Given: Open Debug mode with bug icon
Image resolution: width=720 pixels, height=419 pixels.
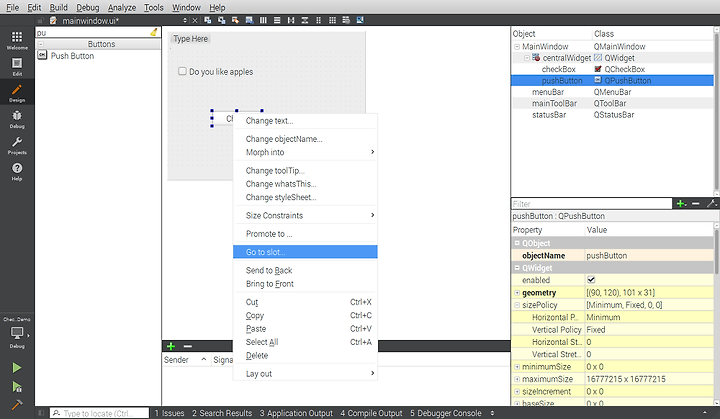Looking at the screenshot, I should pos(17,119).
